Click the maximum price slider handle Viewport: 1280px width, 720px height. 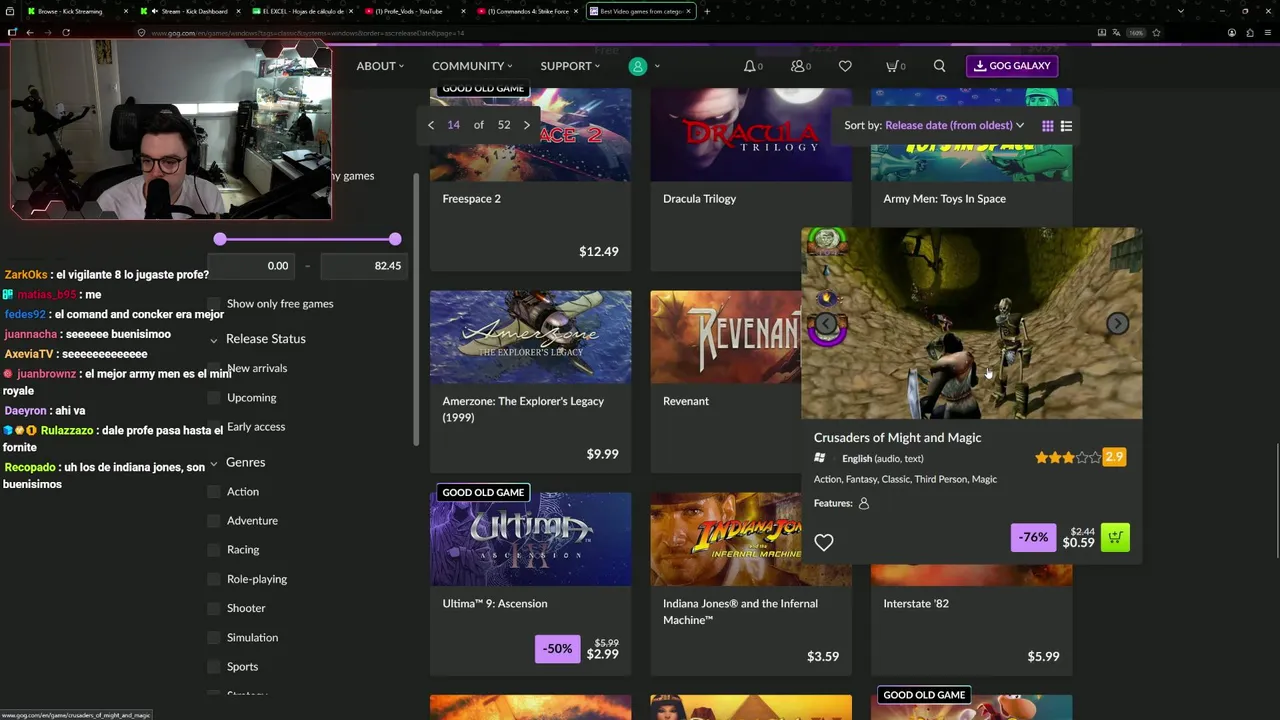(395, 239)
